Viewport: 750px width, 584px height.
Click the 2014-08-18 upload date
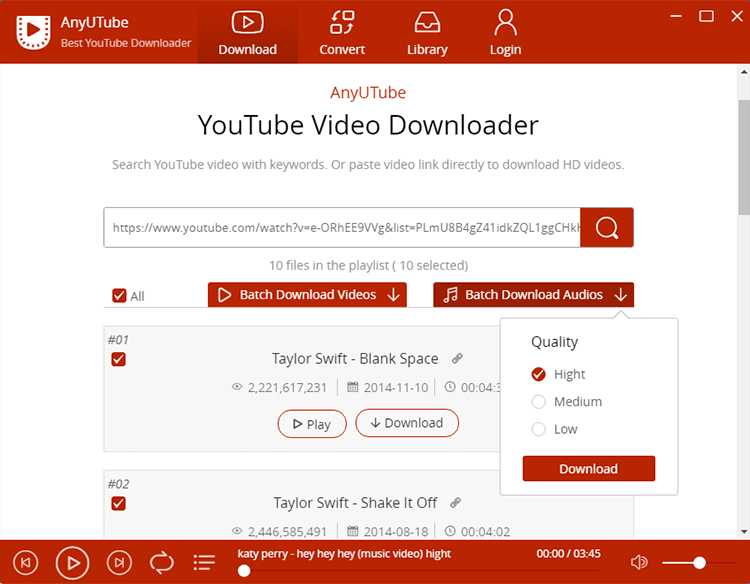[x=396, y=532]
